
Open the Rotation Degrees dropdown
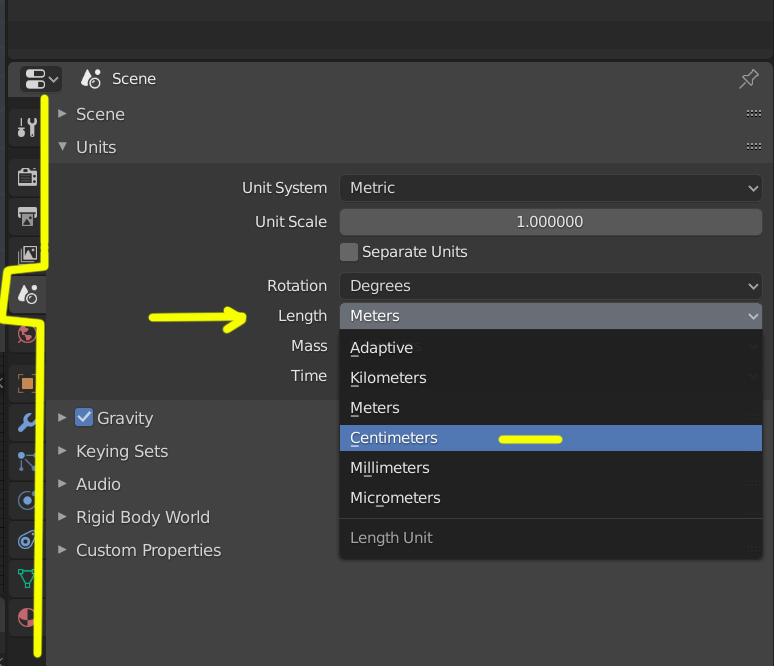pyautogui.click(x=550, y=286)
